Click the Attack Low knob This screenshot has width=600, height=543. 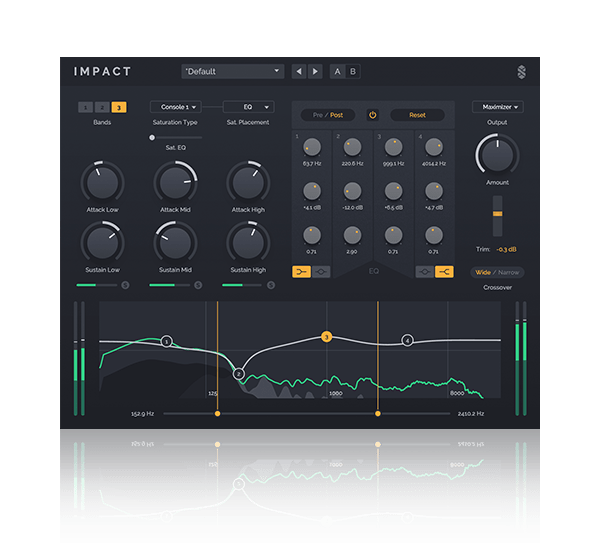pos(102,183)
